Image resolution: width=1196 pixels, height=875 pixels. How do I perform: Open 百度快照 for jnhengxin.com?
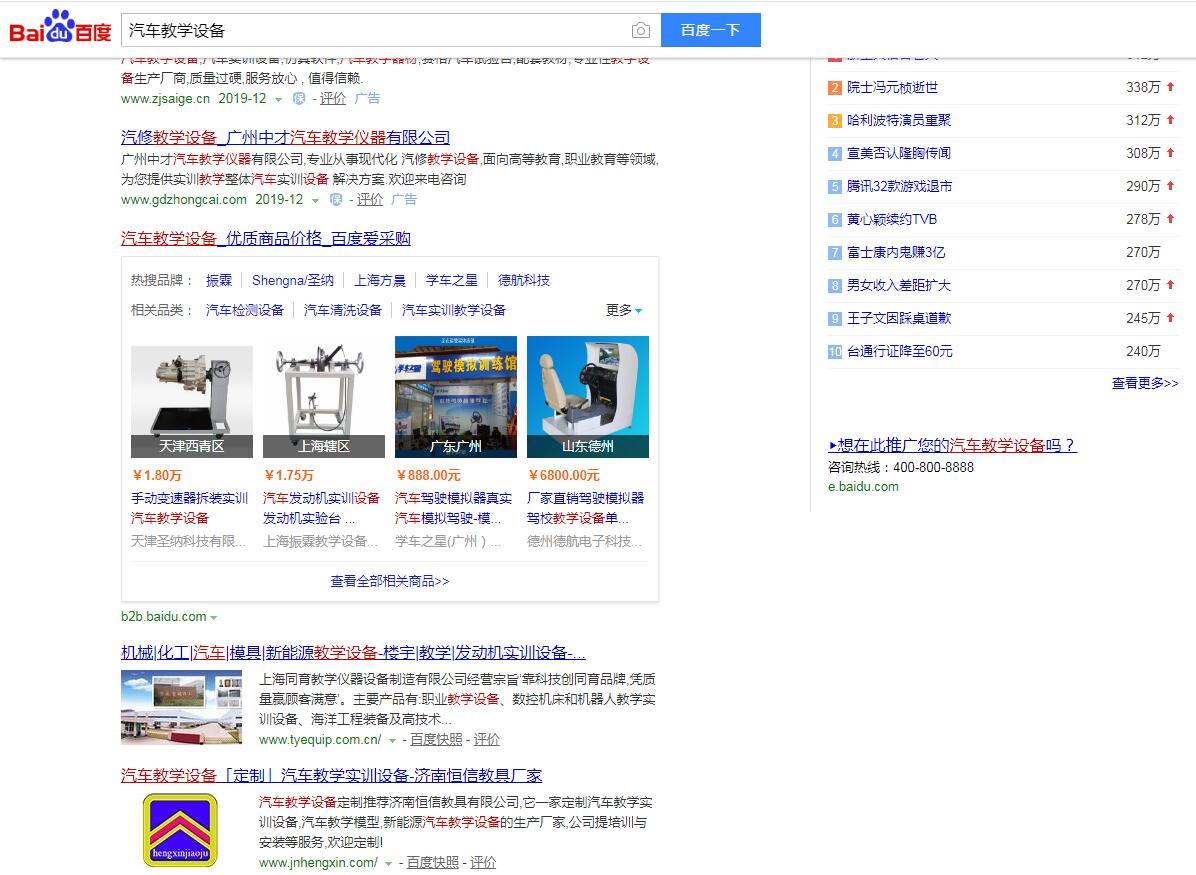tap(432, 862)
